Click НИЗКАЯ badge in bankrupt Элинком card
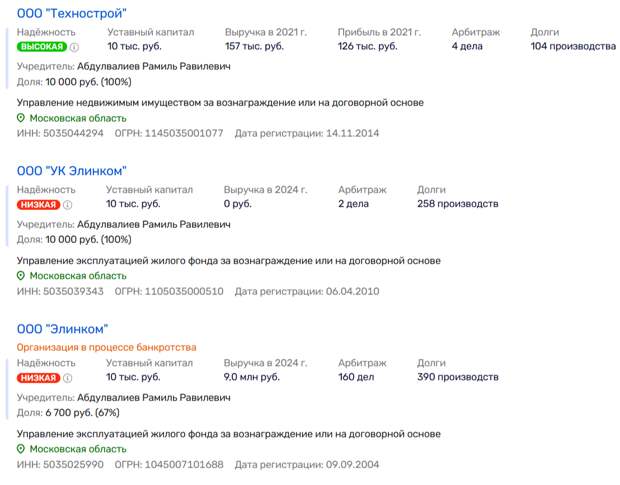This screenshot has height=485, width=620. 38,378
